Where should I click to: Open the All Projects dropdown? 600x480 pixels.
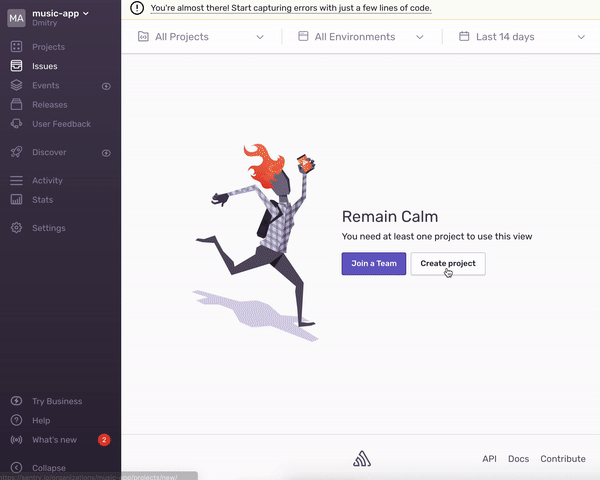click(201, 37)
